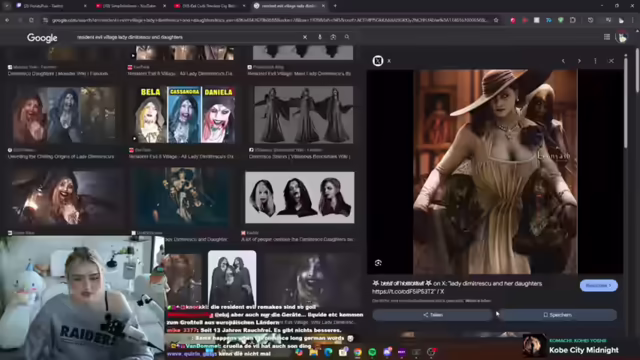Open the preview panel three-dot menu
This screenshot has height=360, width=640.
(x=595, y=61)
